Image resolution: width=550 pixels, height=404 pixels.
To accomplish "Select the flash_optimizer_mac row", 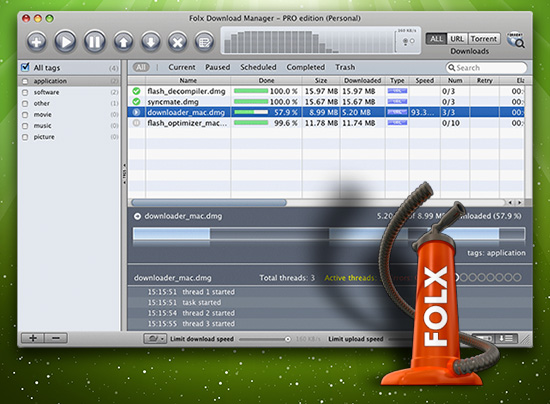I will point(326,123).
